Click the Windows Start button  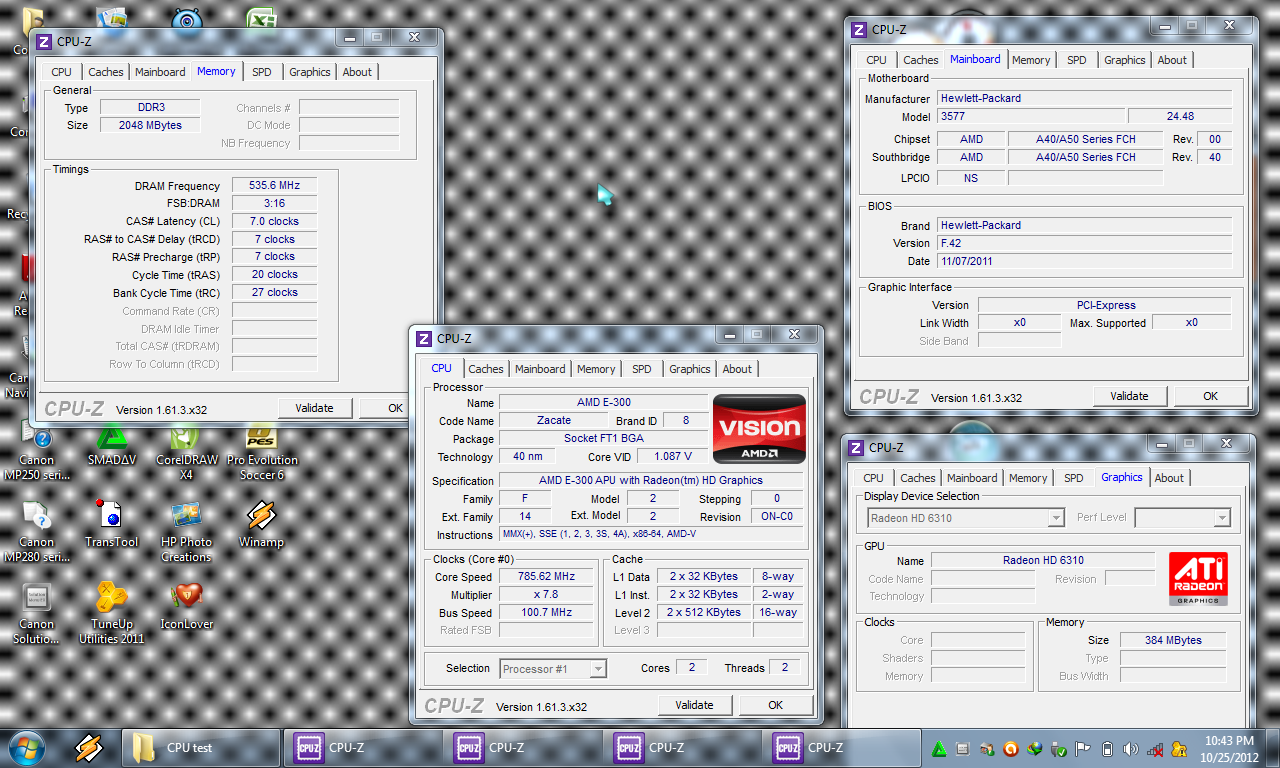25,747
